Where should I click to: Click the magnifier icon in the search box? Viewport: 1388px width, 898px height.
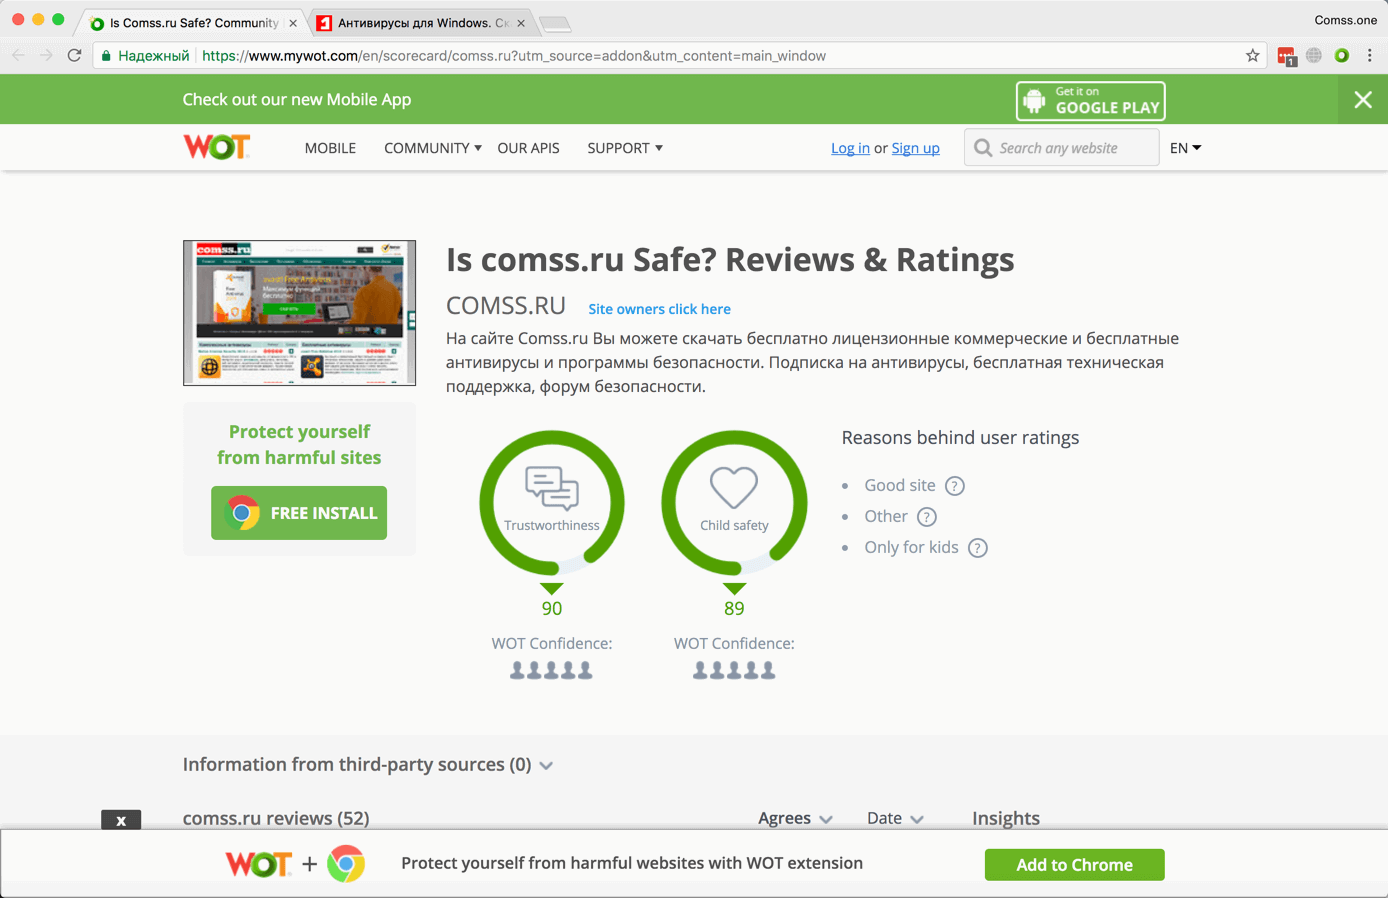pos(983,148)
